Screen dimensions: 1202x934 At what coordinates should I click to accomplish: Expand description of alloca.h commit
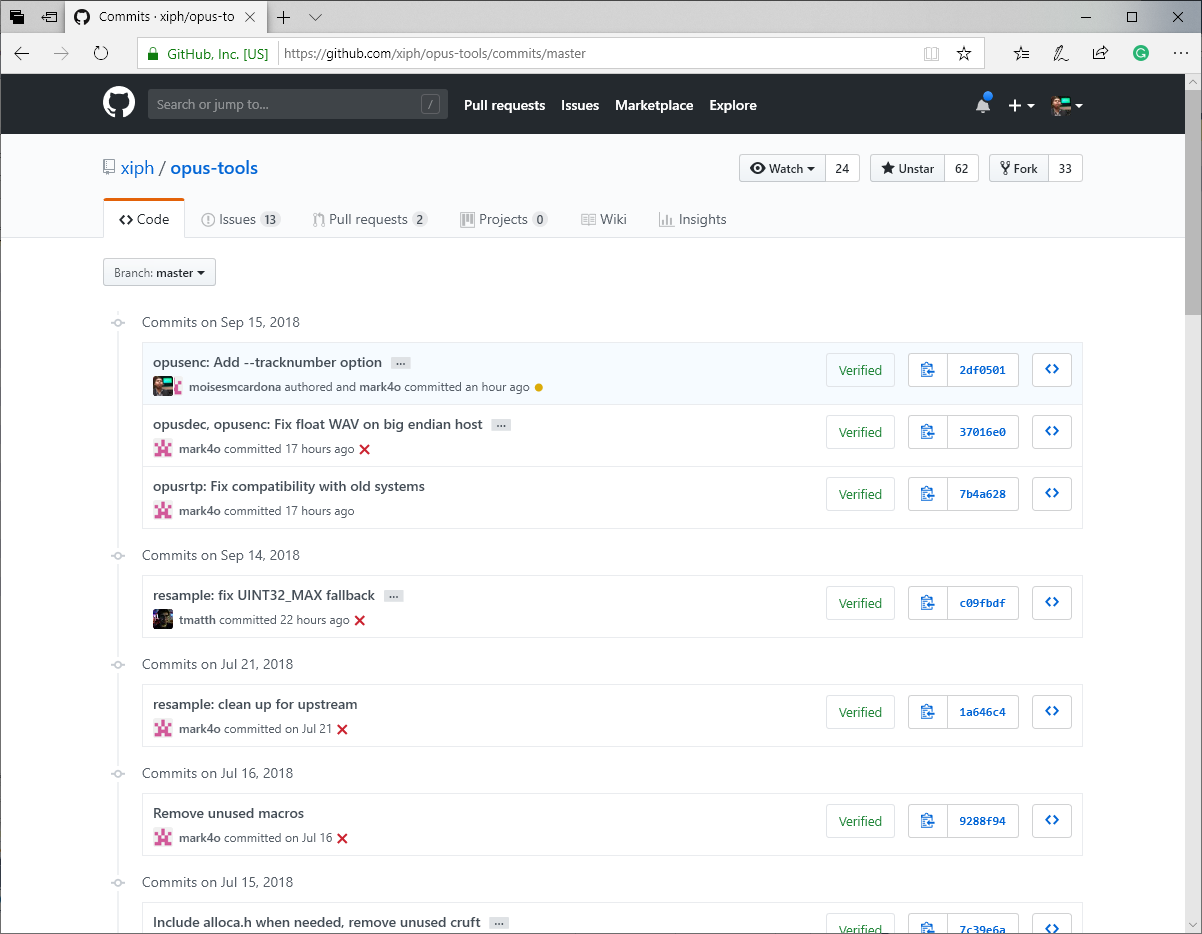500,923
